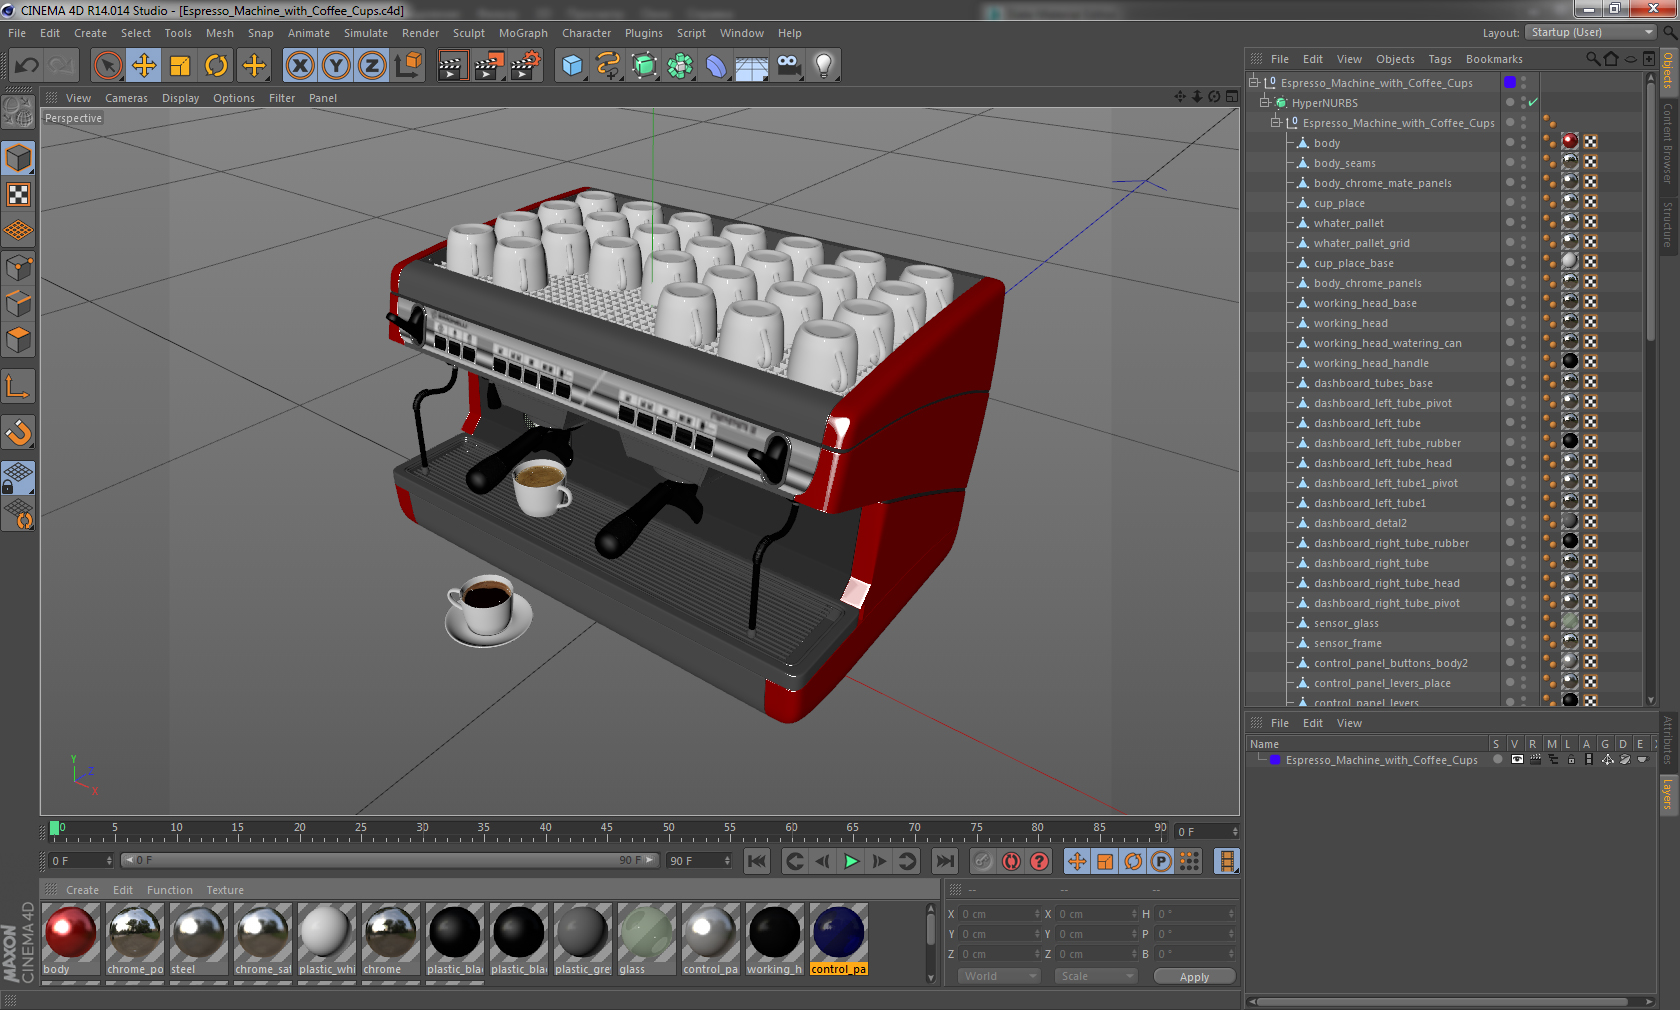Collapse the HyperNURBS tree node
The image size is (1680, 1010).
1265,103
